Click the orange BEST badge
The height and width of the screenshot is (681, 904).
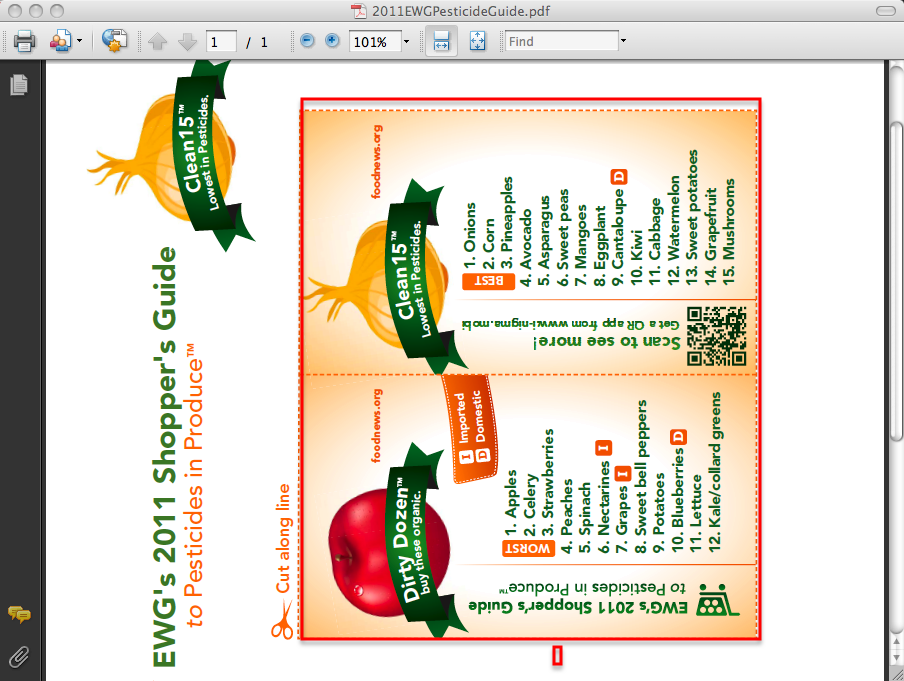[x=488, y=281]
